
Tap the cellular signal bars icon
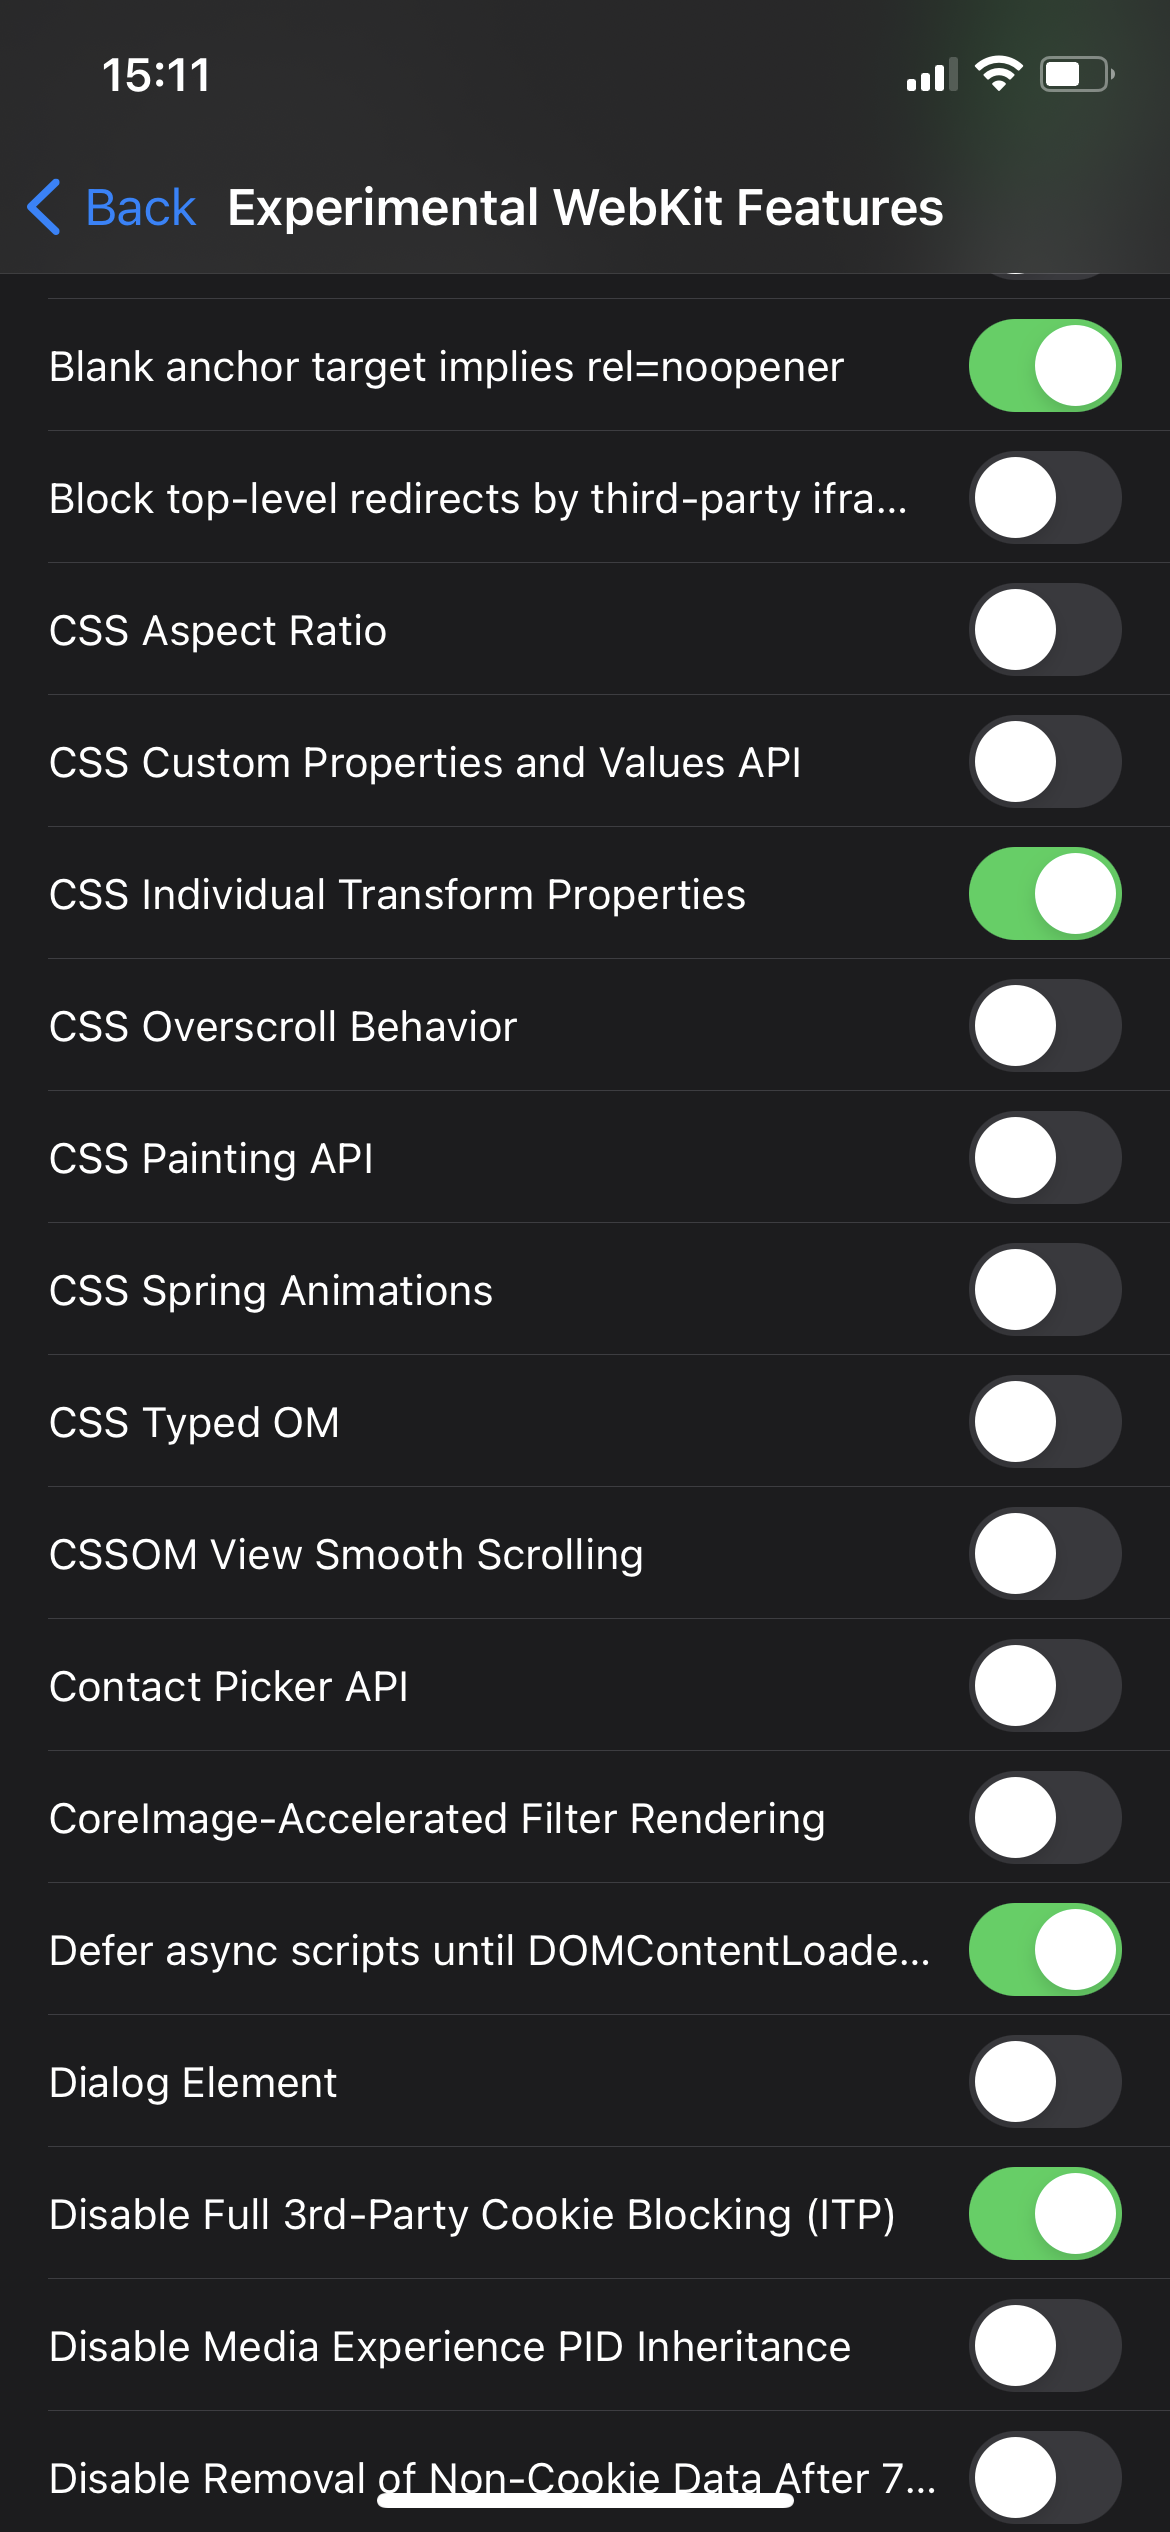point(931,75)
